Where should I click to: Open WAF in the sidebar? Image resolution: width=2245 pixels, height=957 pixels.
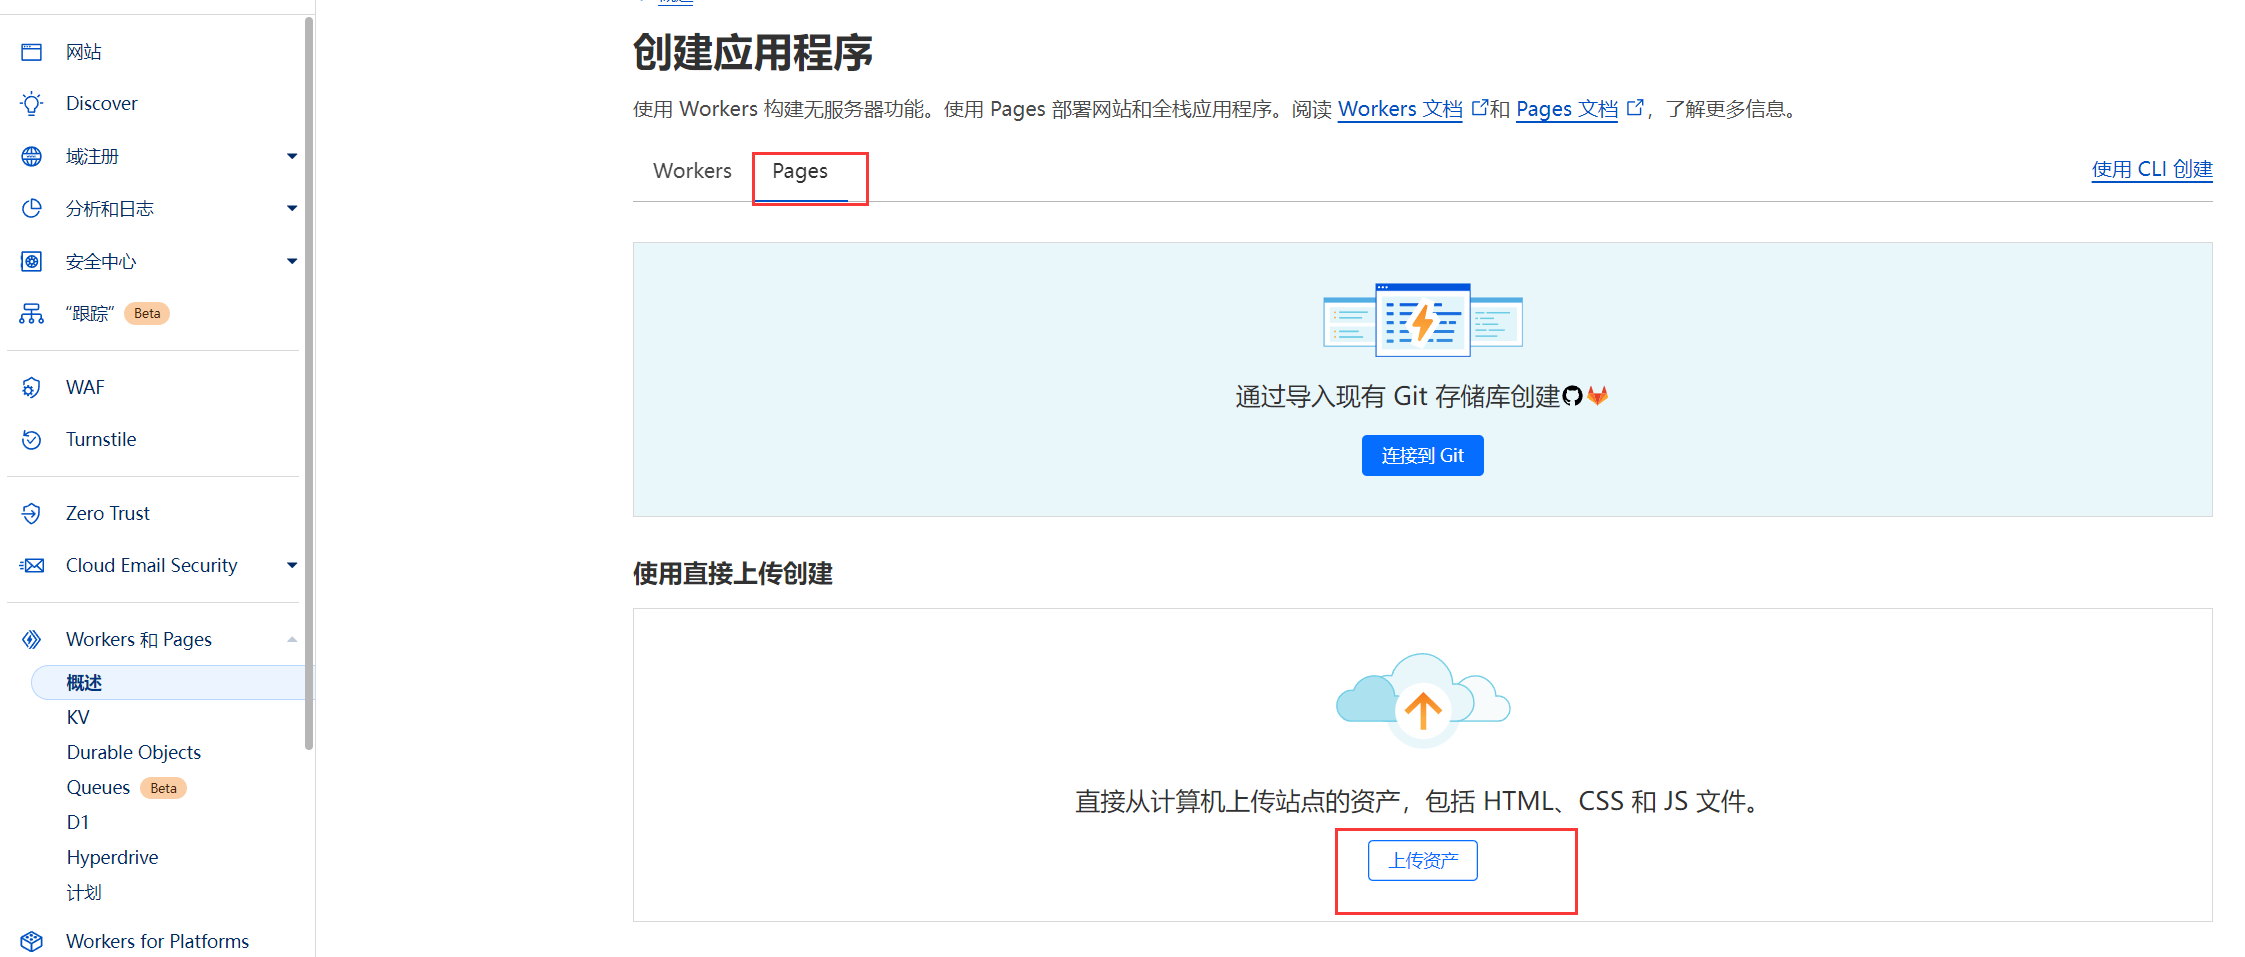85,387
